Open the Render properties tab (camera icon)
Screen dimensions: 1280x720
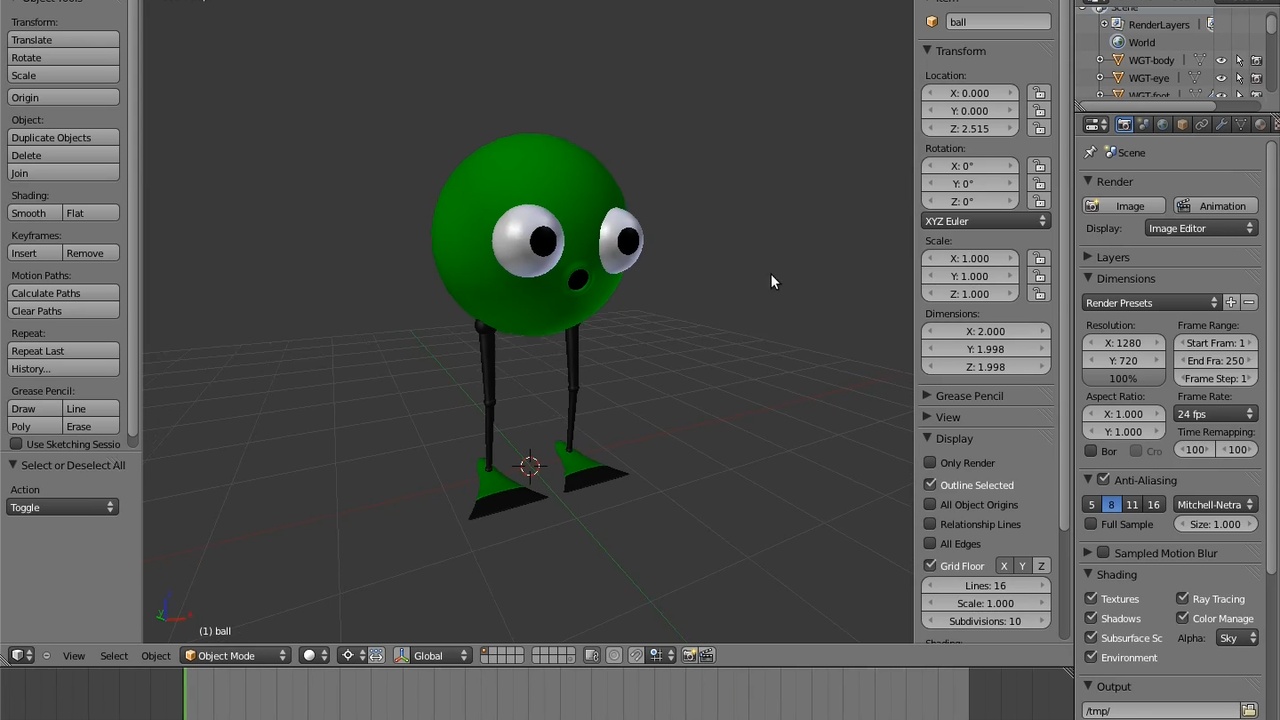coord(1124,125)
